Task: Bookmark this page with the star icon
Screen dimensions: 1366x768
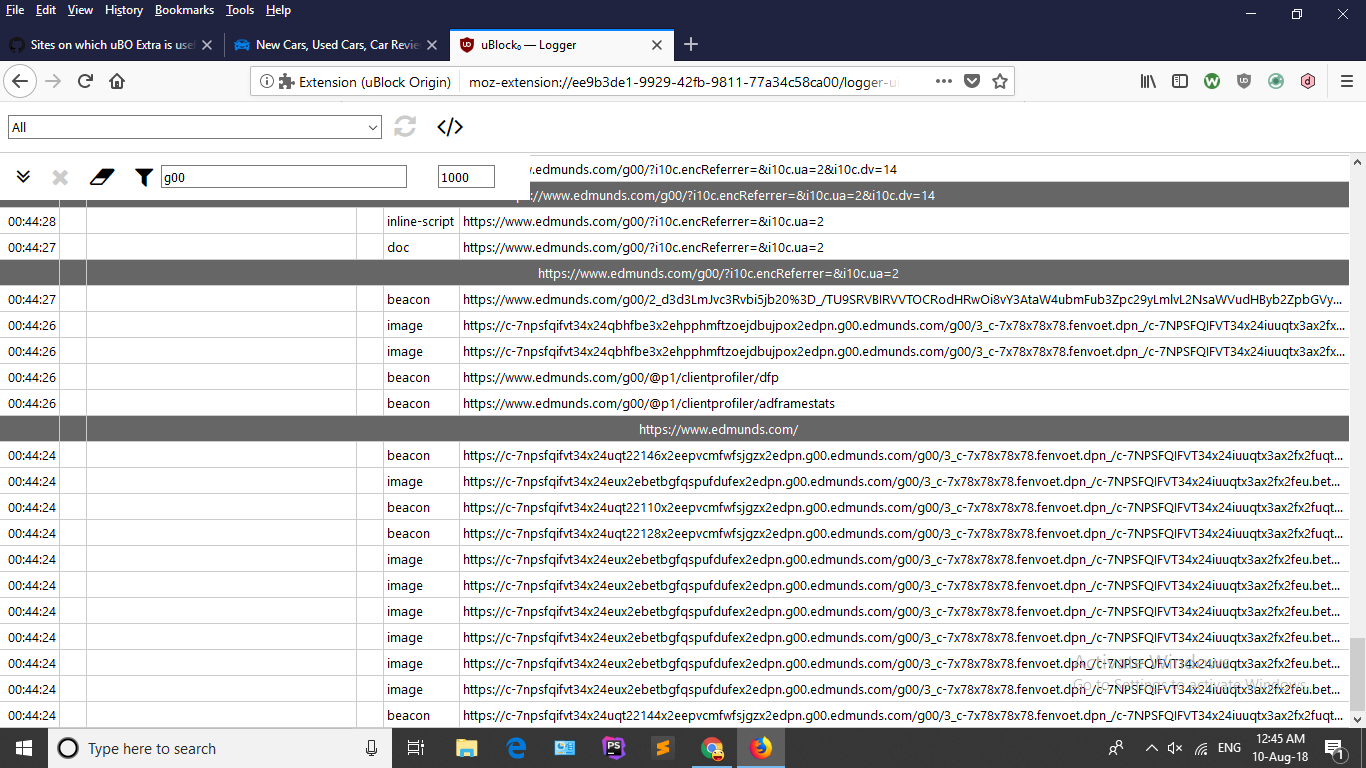Action: [999, 81]
